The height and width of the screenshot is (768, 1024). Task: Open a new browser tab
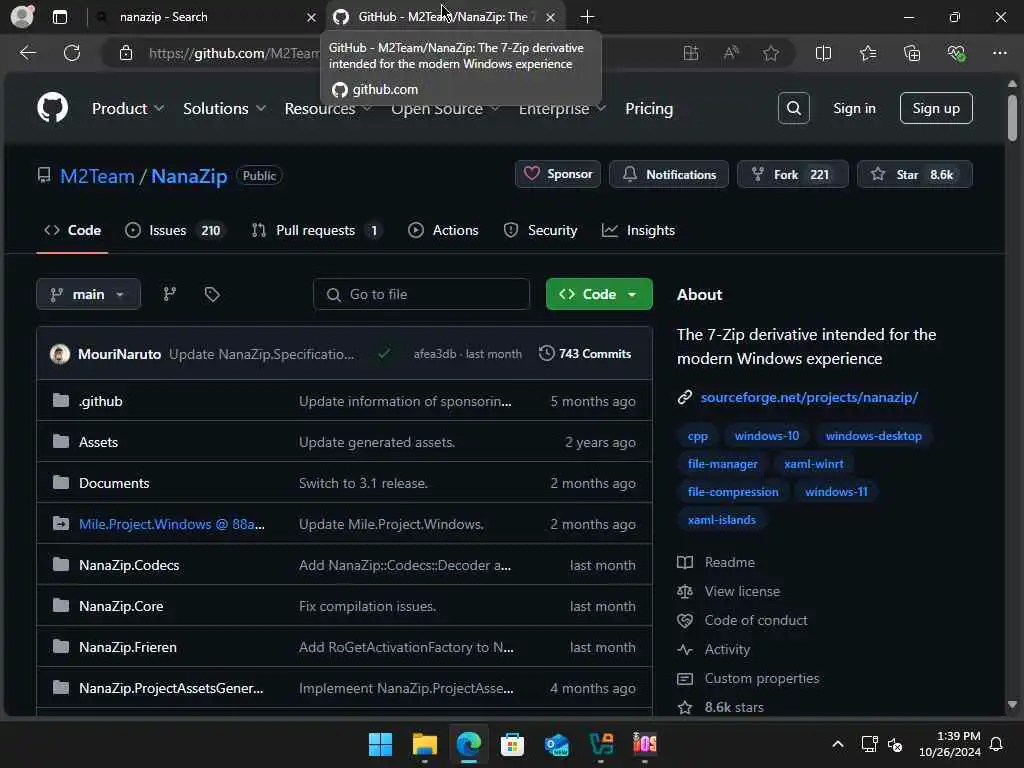587,17
